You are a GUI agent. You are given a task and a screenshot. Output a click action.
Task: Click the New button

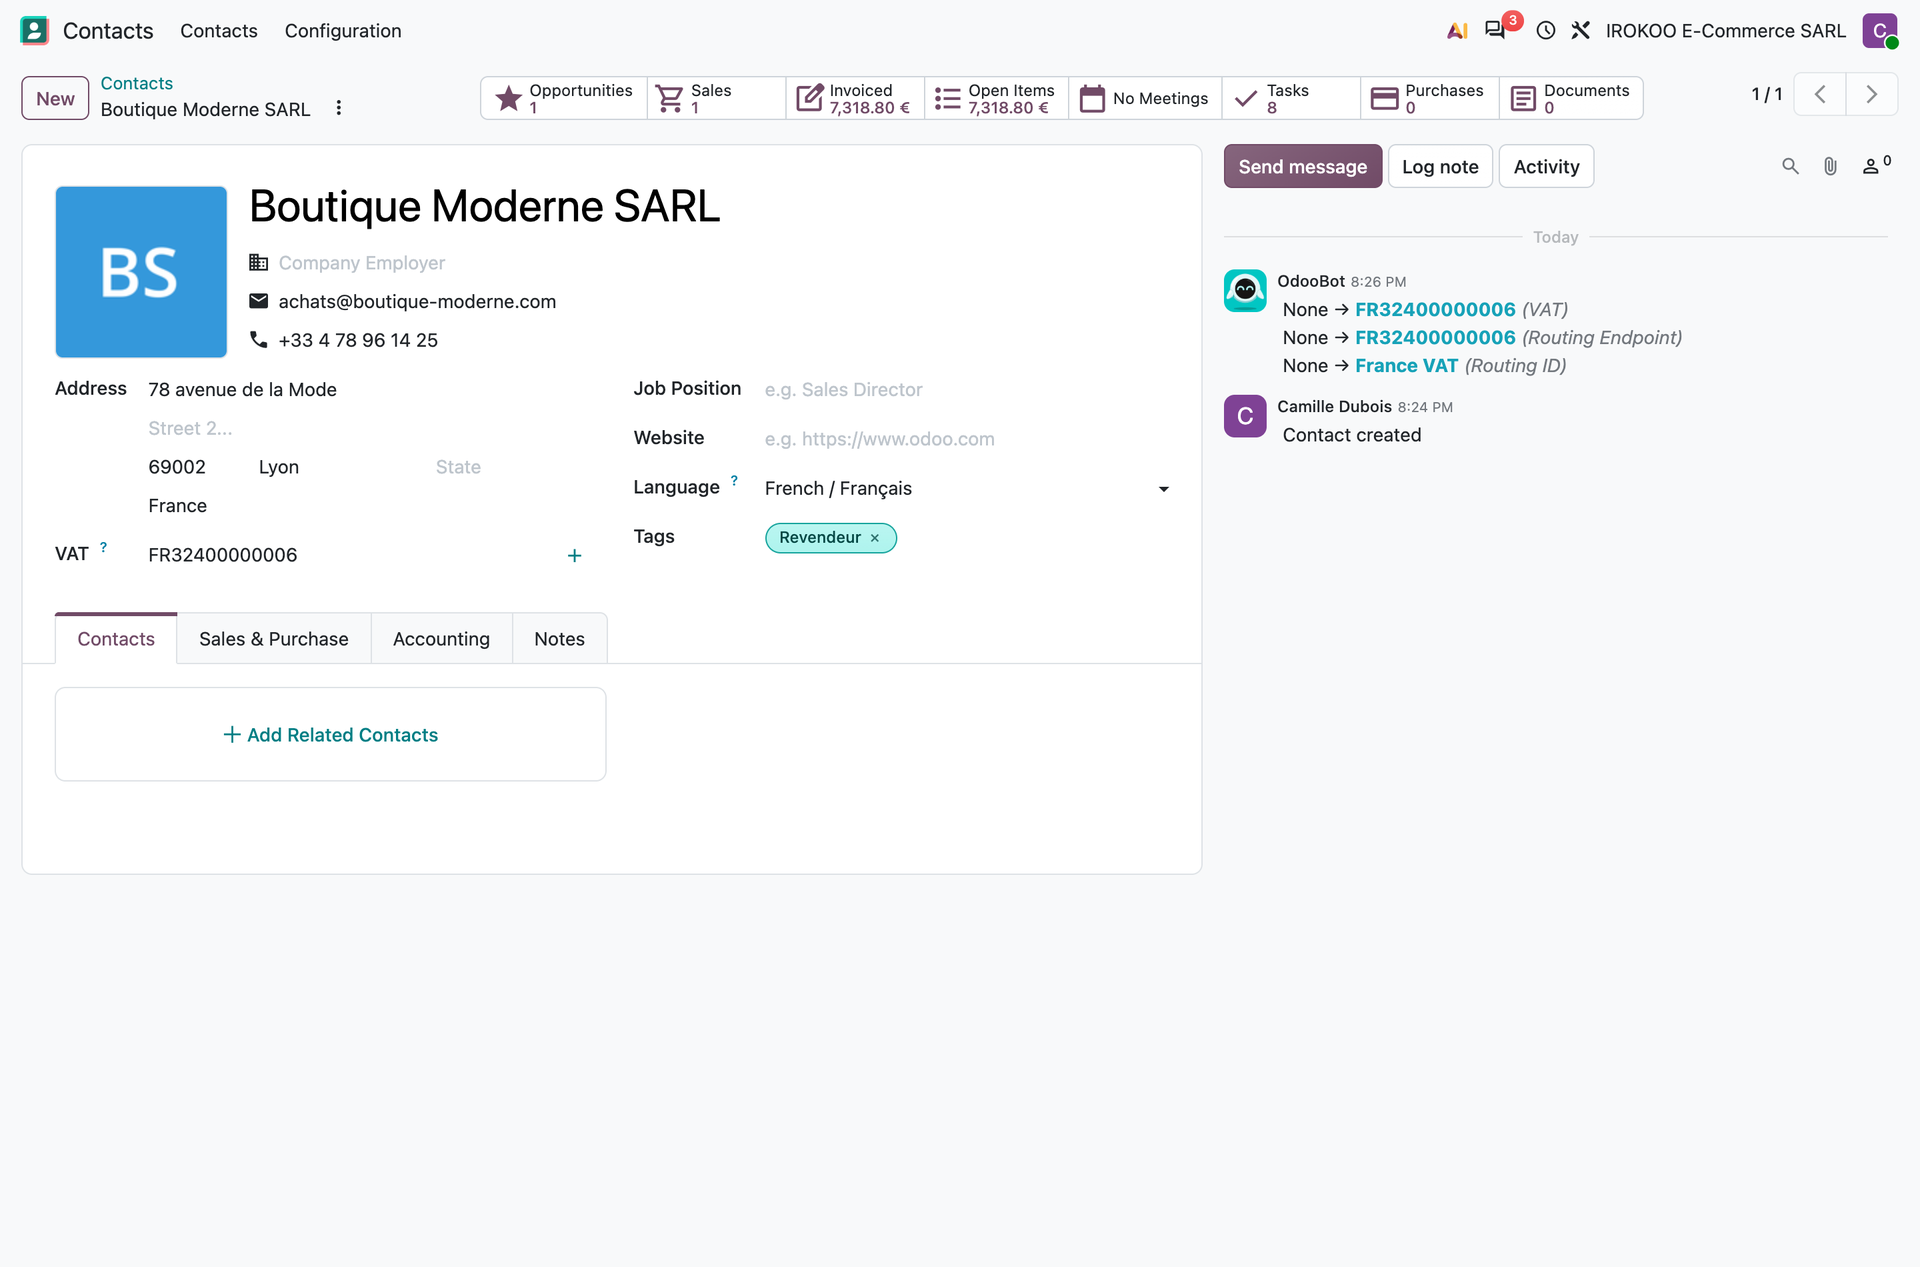click(x=55, y=98)
